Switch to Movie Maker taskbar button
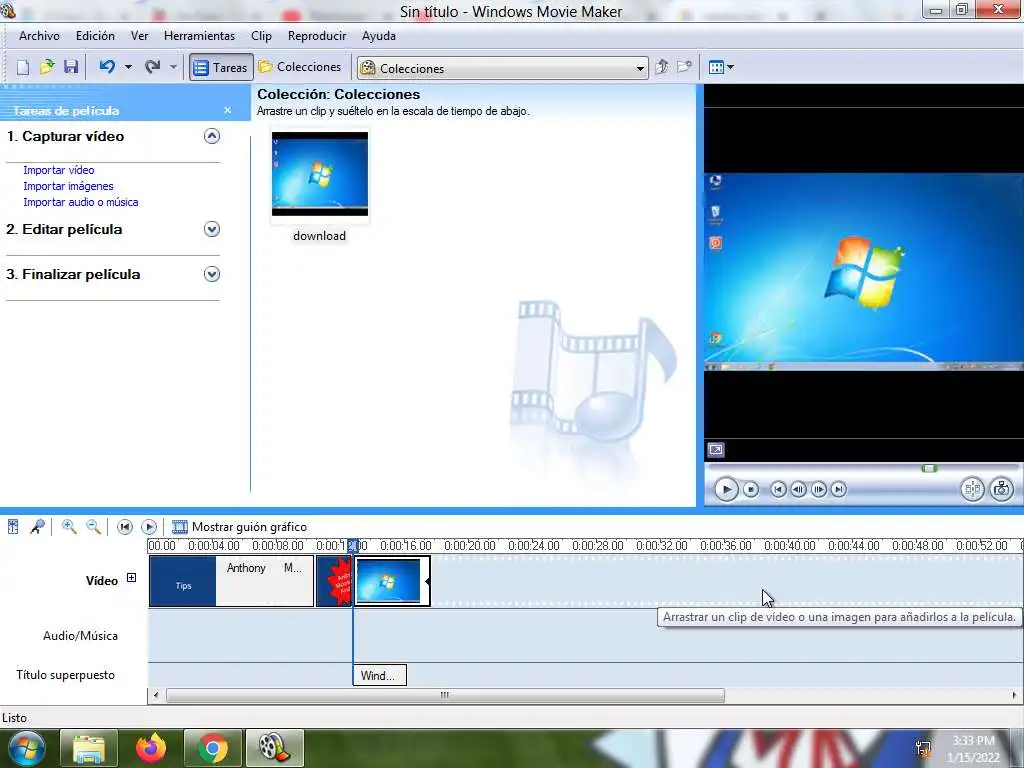The height and width of the screenshot is (768, 1024). coord(275,748)
